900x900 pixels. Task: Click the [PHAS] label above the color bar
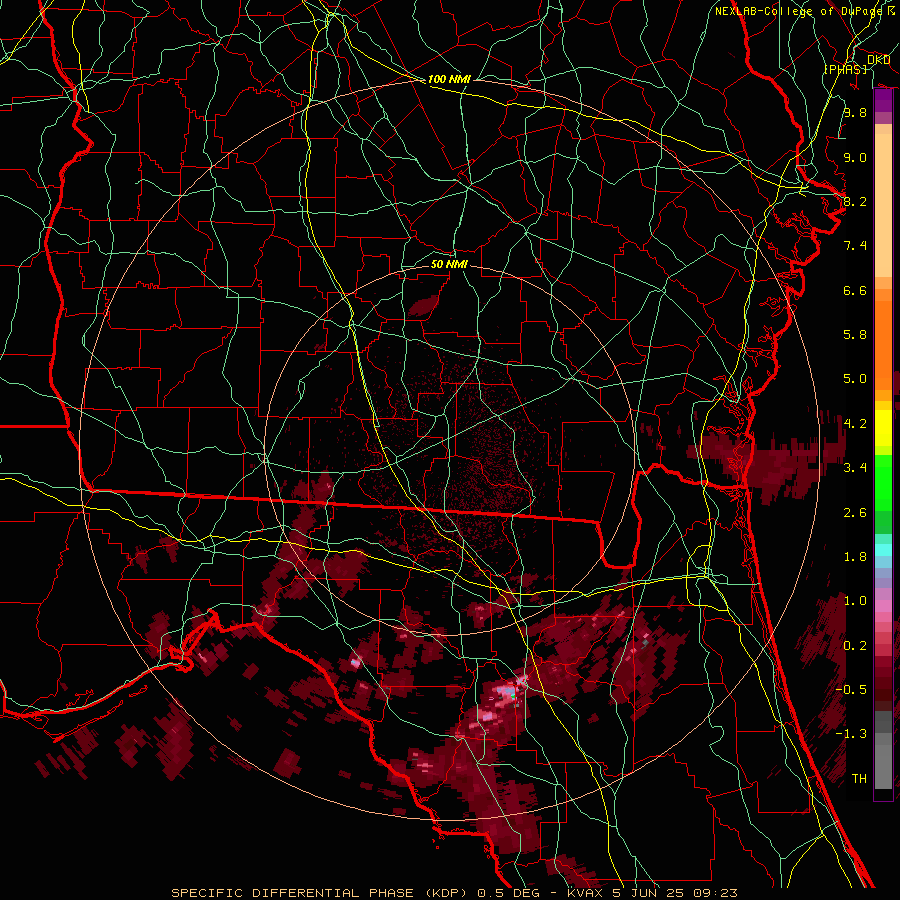[x=845, y=69]
